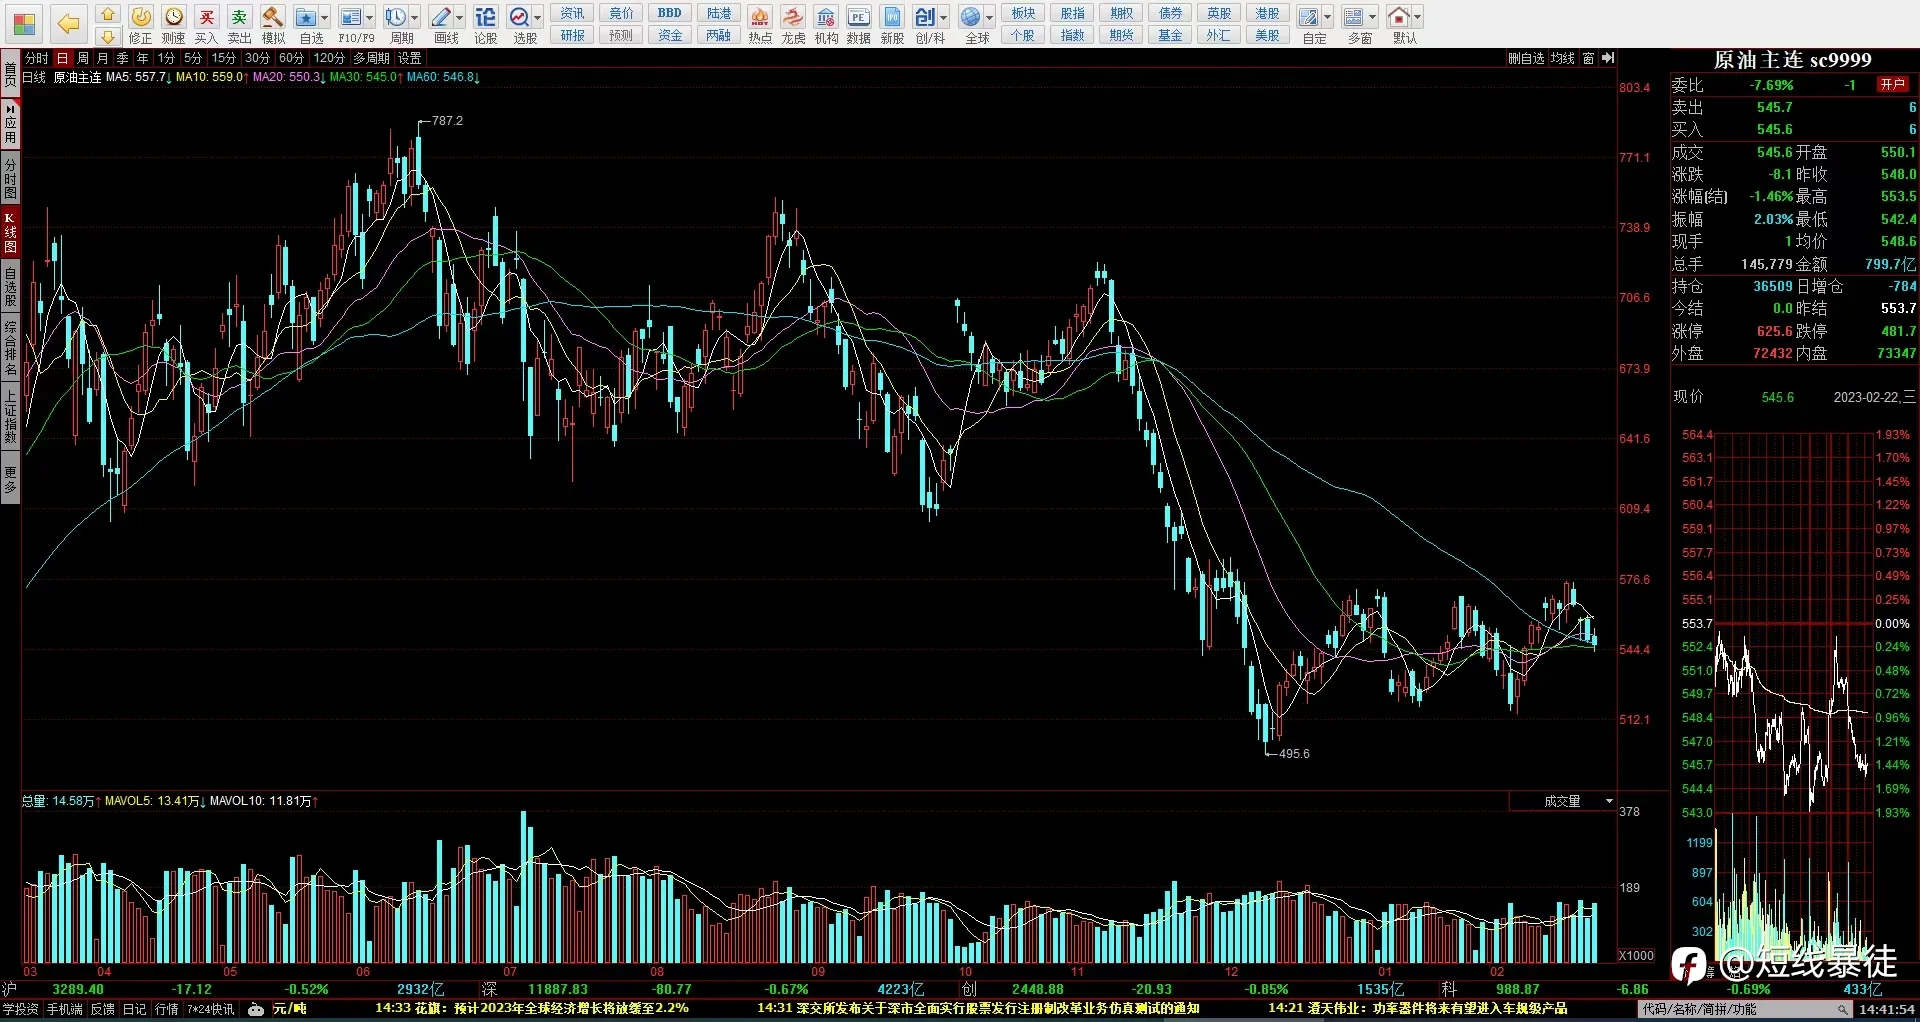Viewport: 1920px width, 1022px height.
Task: Expand the 多窗 multi-window dropdown arrow
Action: click(x=1372, y=17)
